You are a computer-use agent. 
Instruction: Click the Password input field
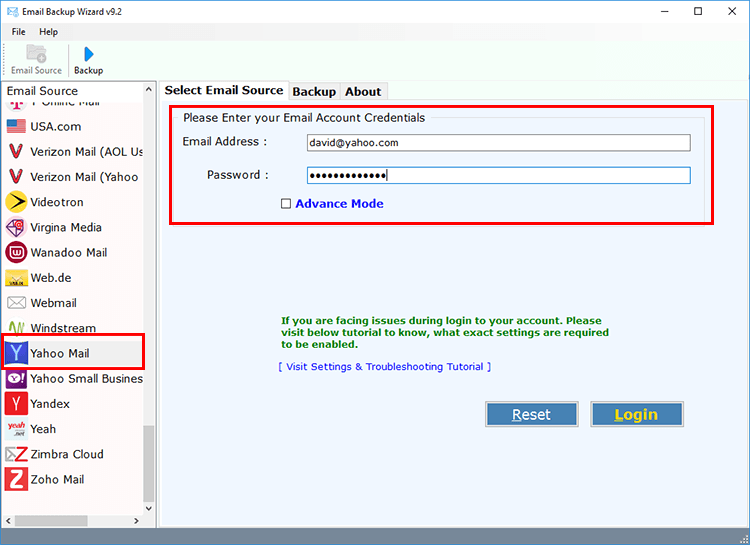(x=498, y=175)
